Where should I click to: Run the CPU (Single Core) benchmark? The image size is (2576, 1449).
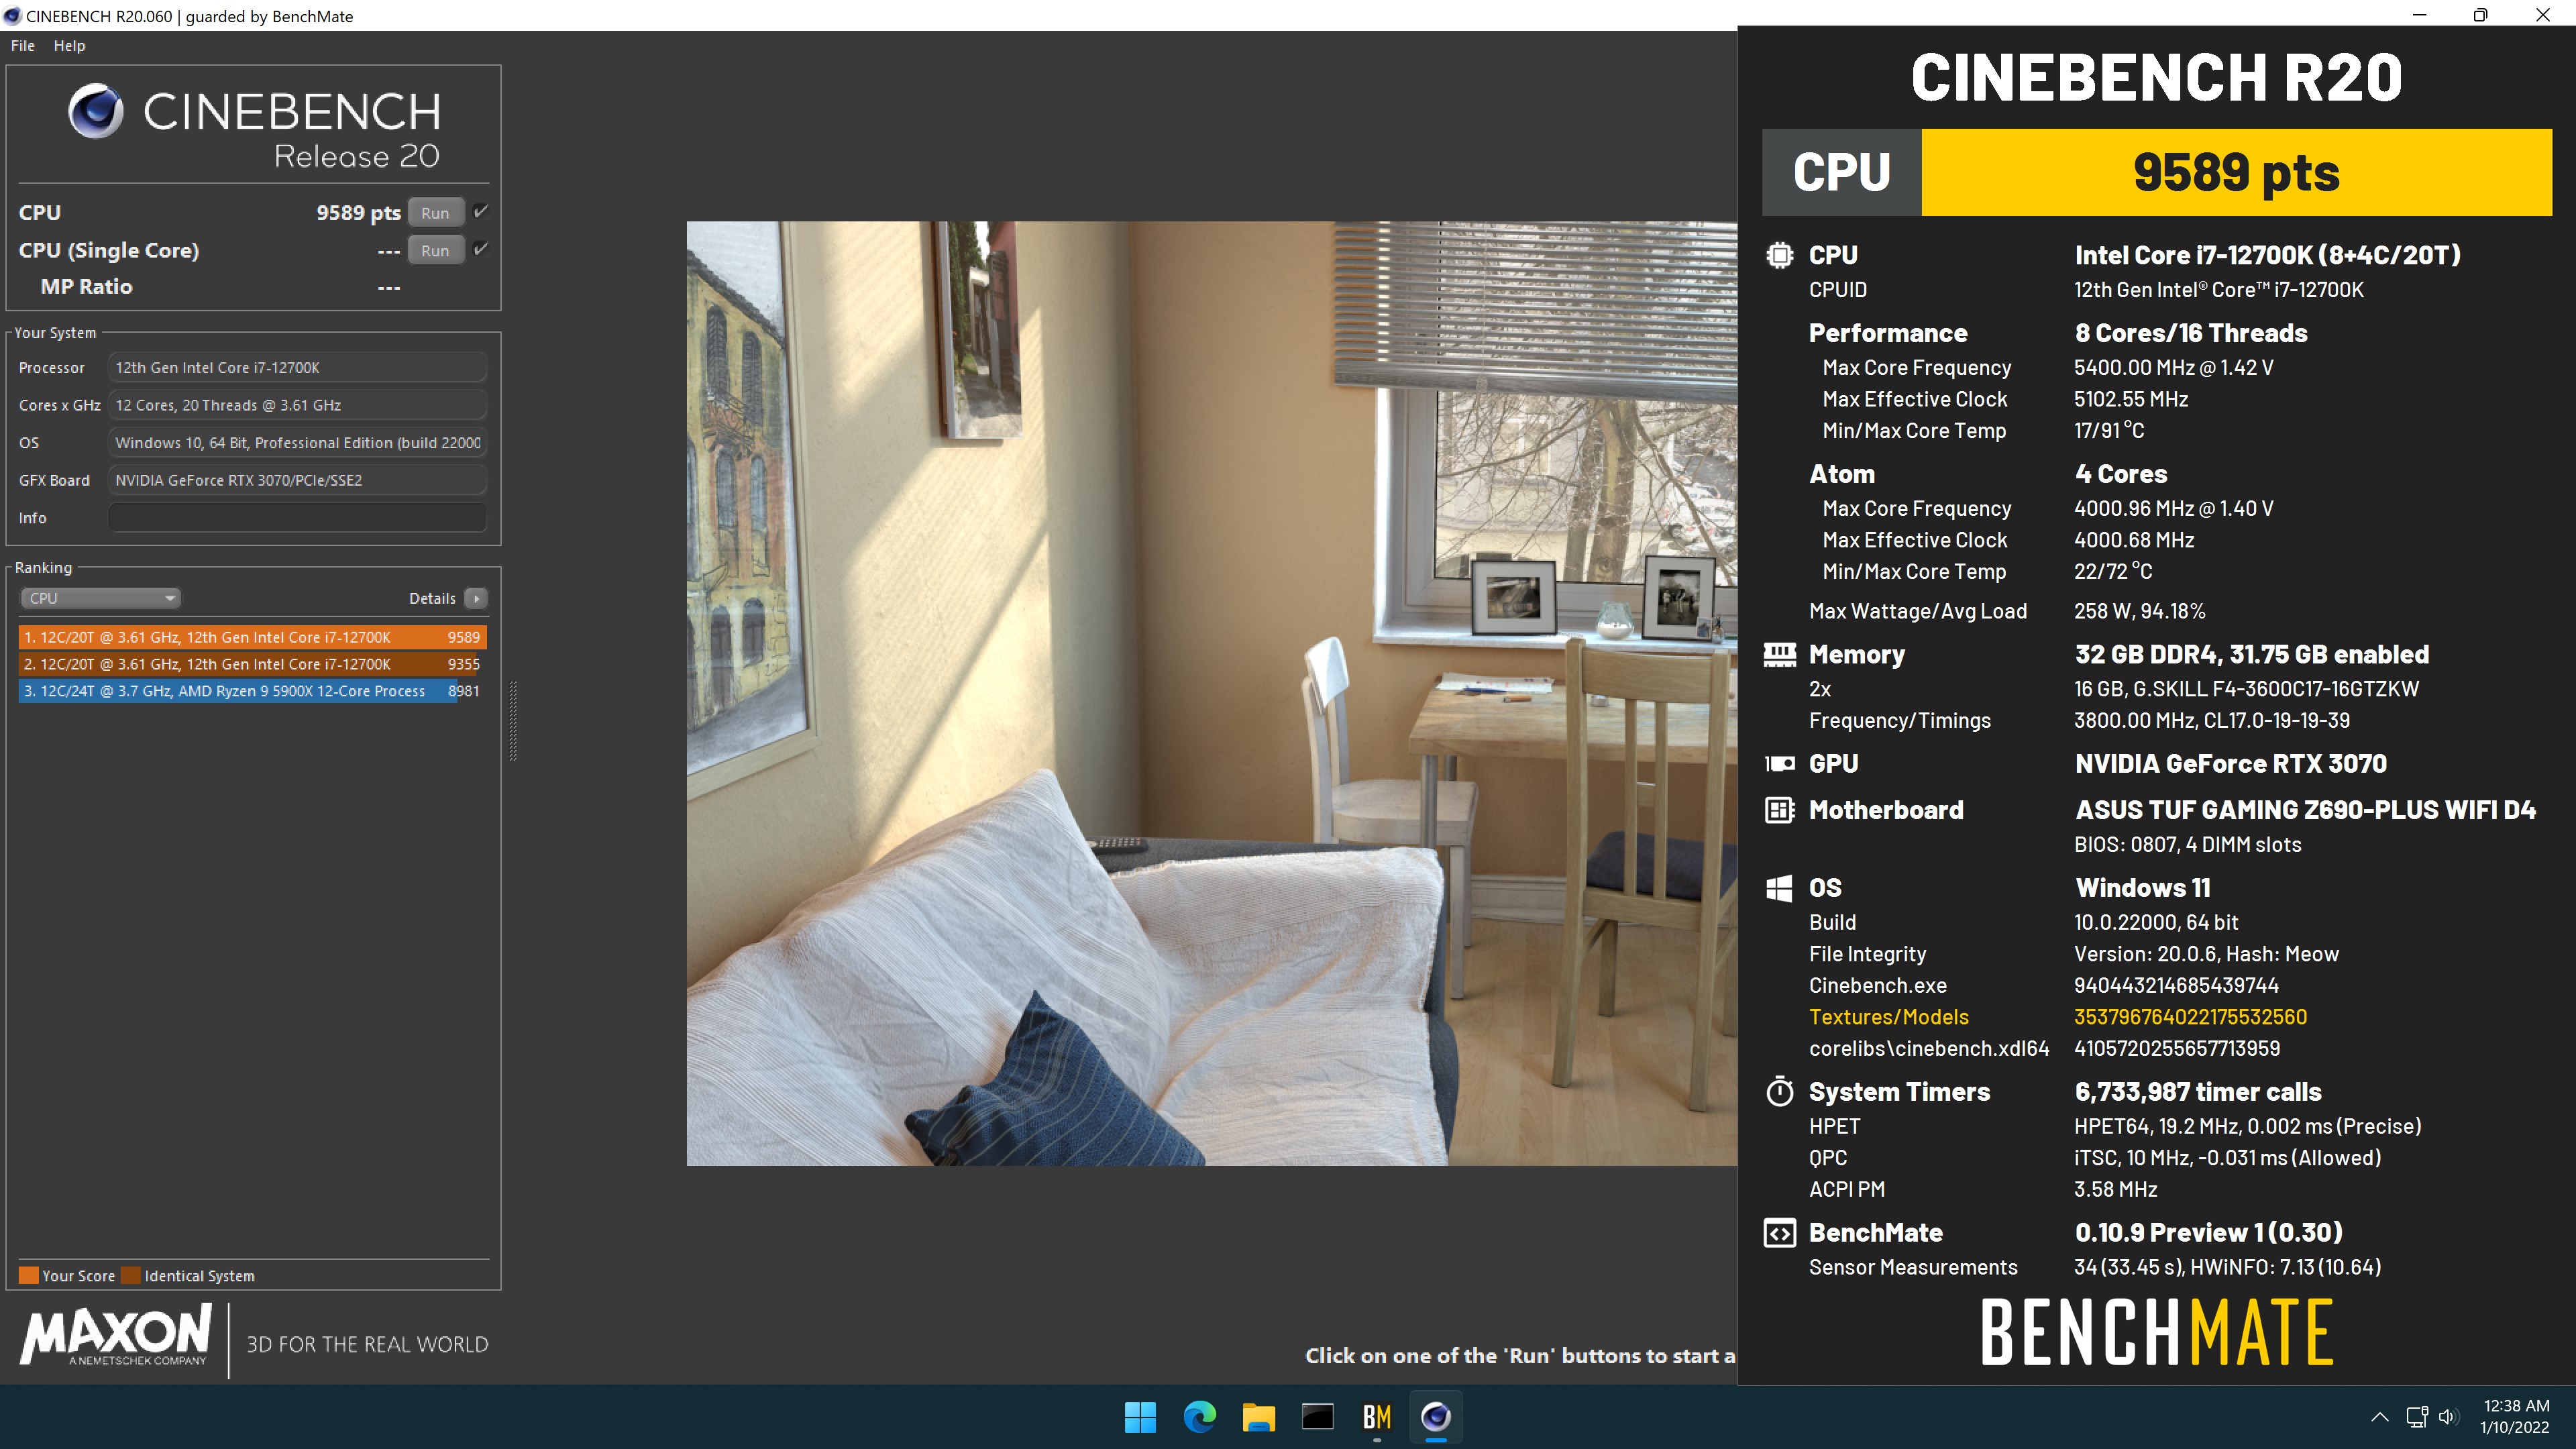pos(435,250)
